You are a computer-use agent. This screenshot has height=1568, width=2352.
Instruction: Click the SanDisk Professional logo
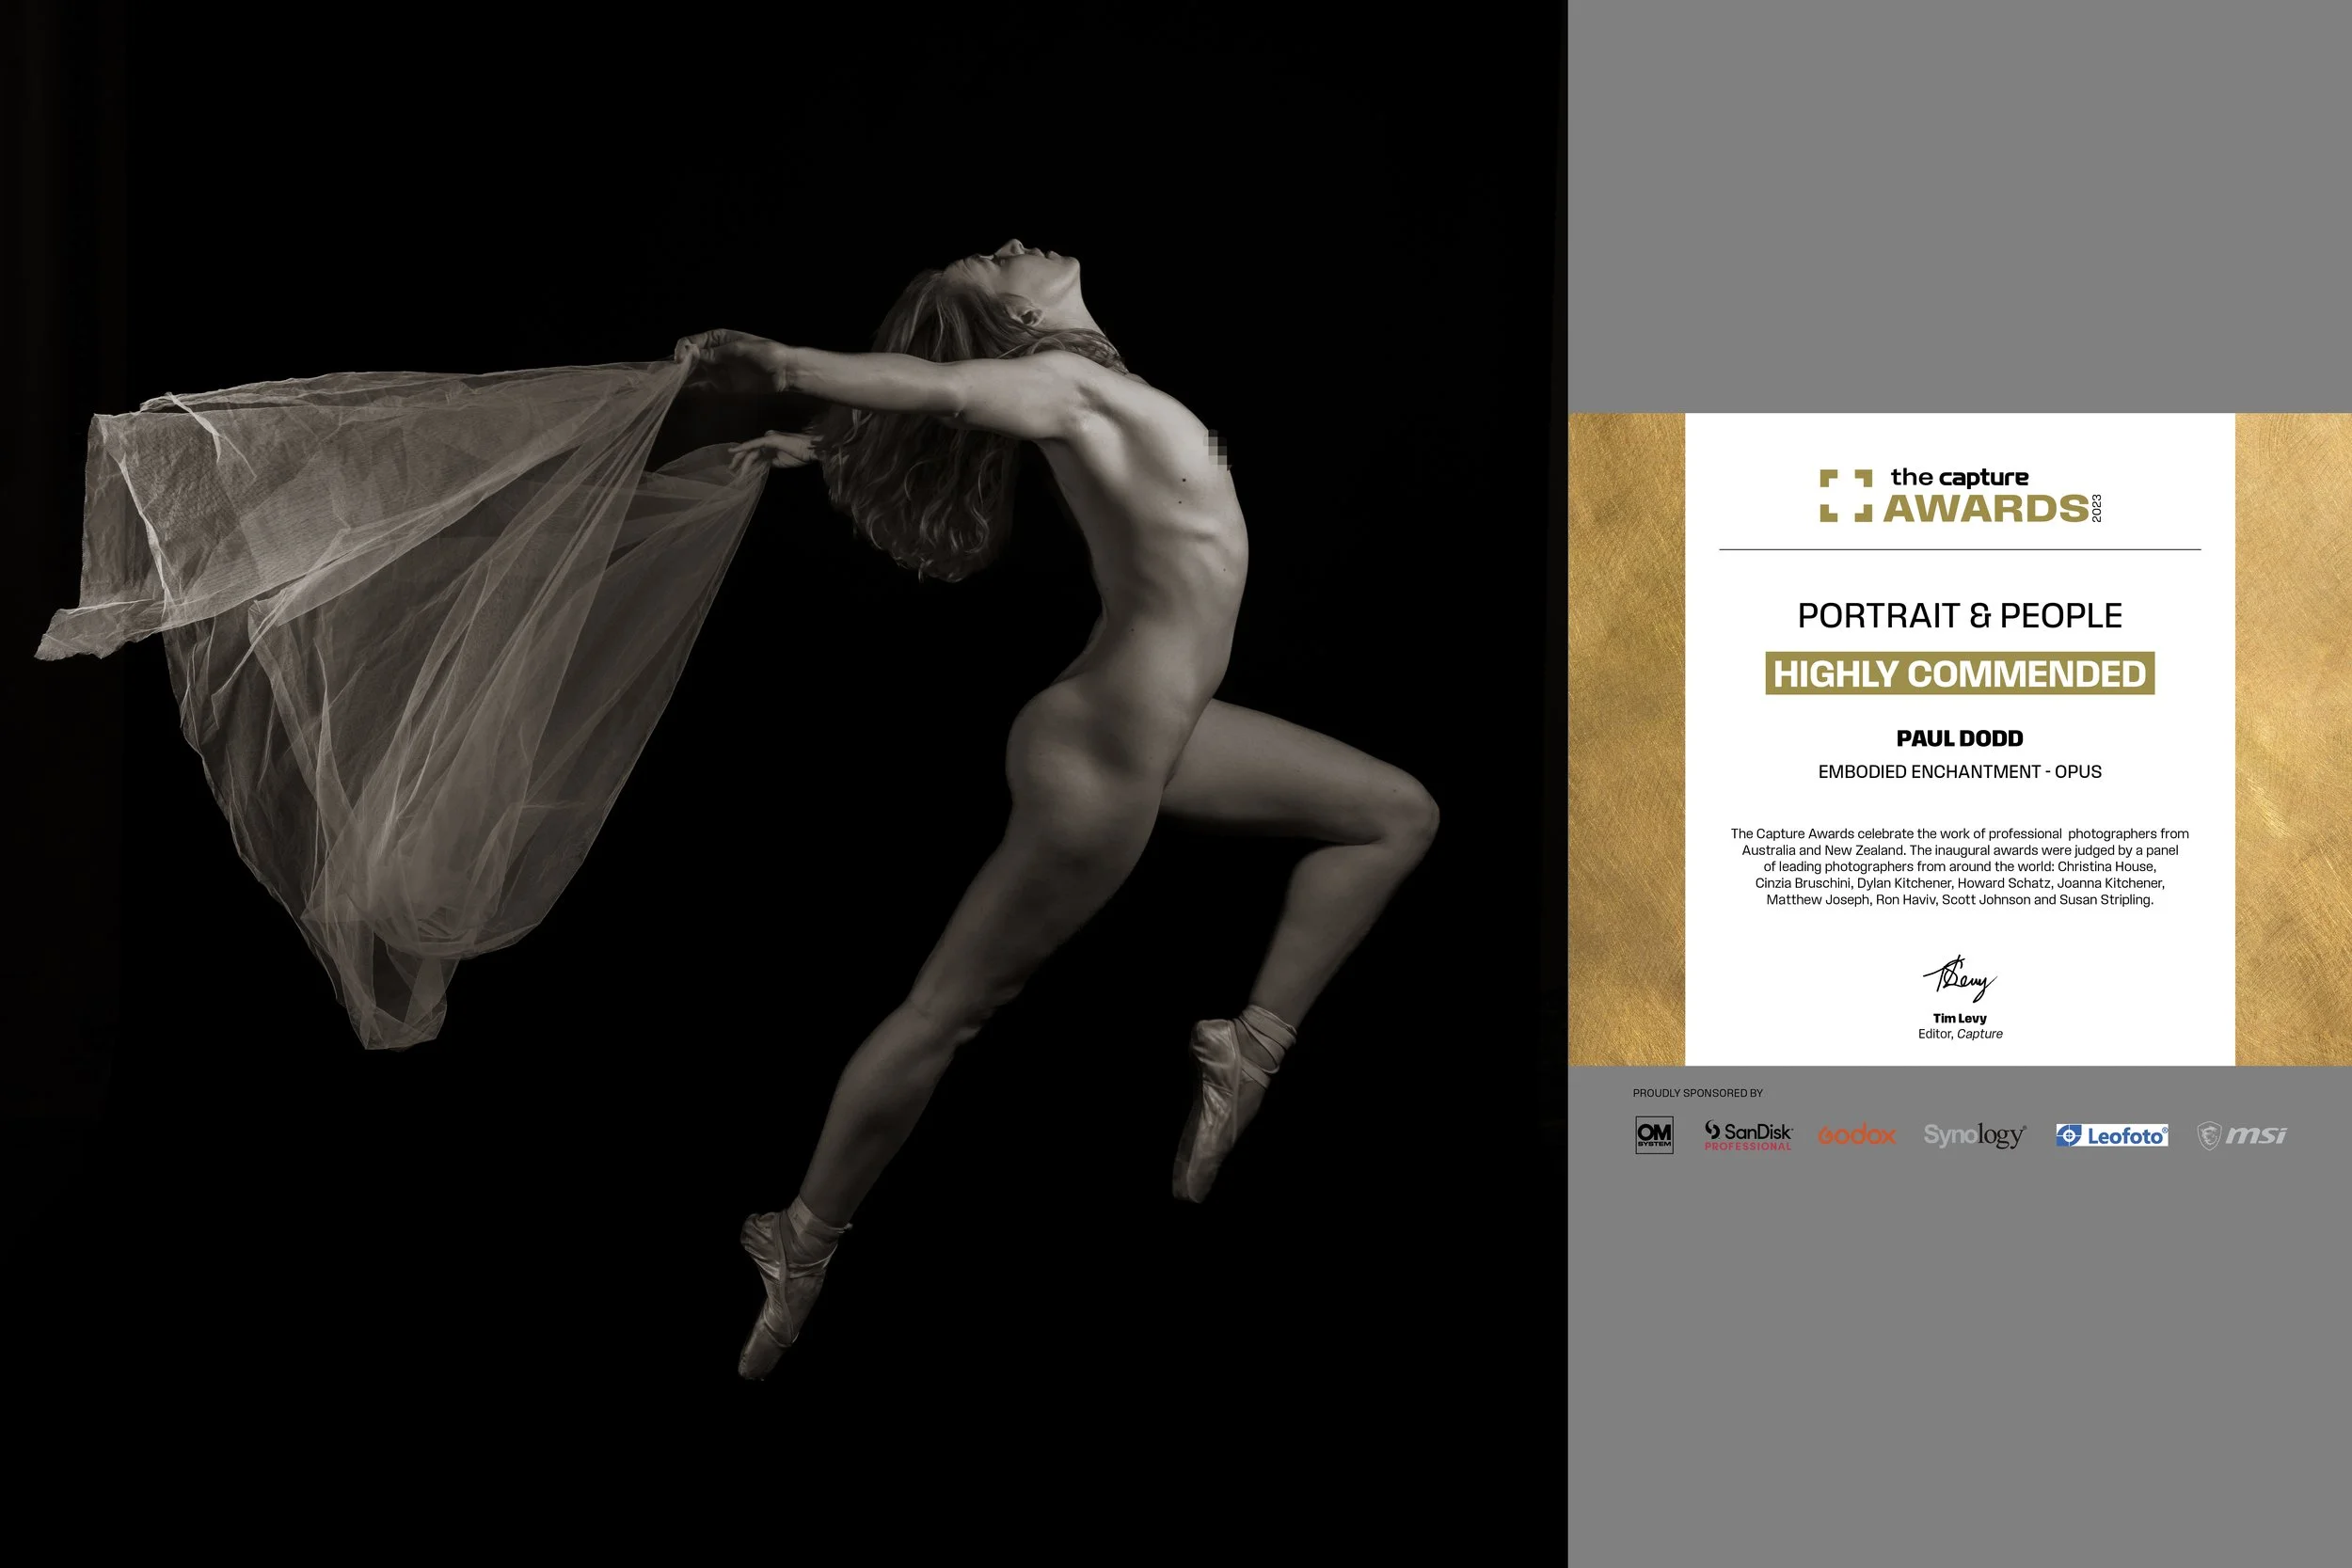[1748, 1136]
